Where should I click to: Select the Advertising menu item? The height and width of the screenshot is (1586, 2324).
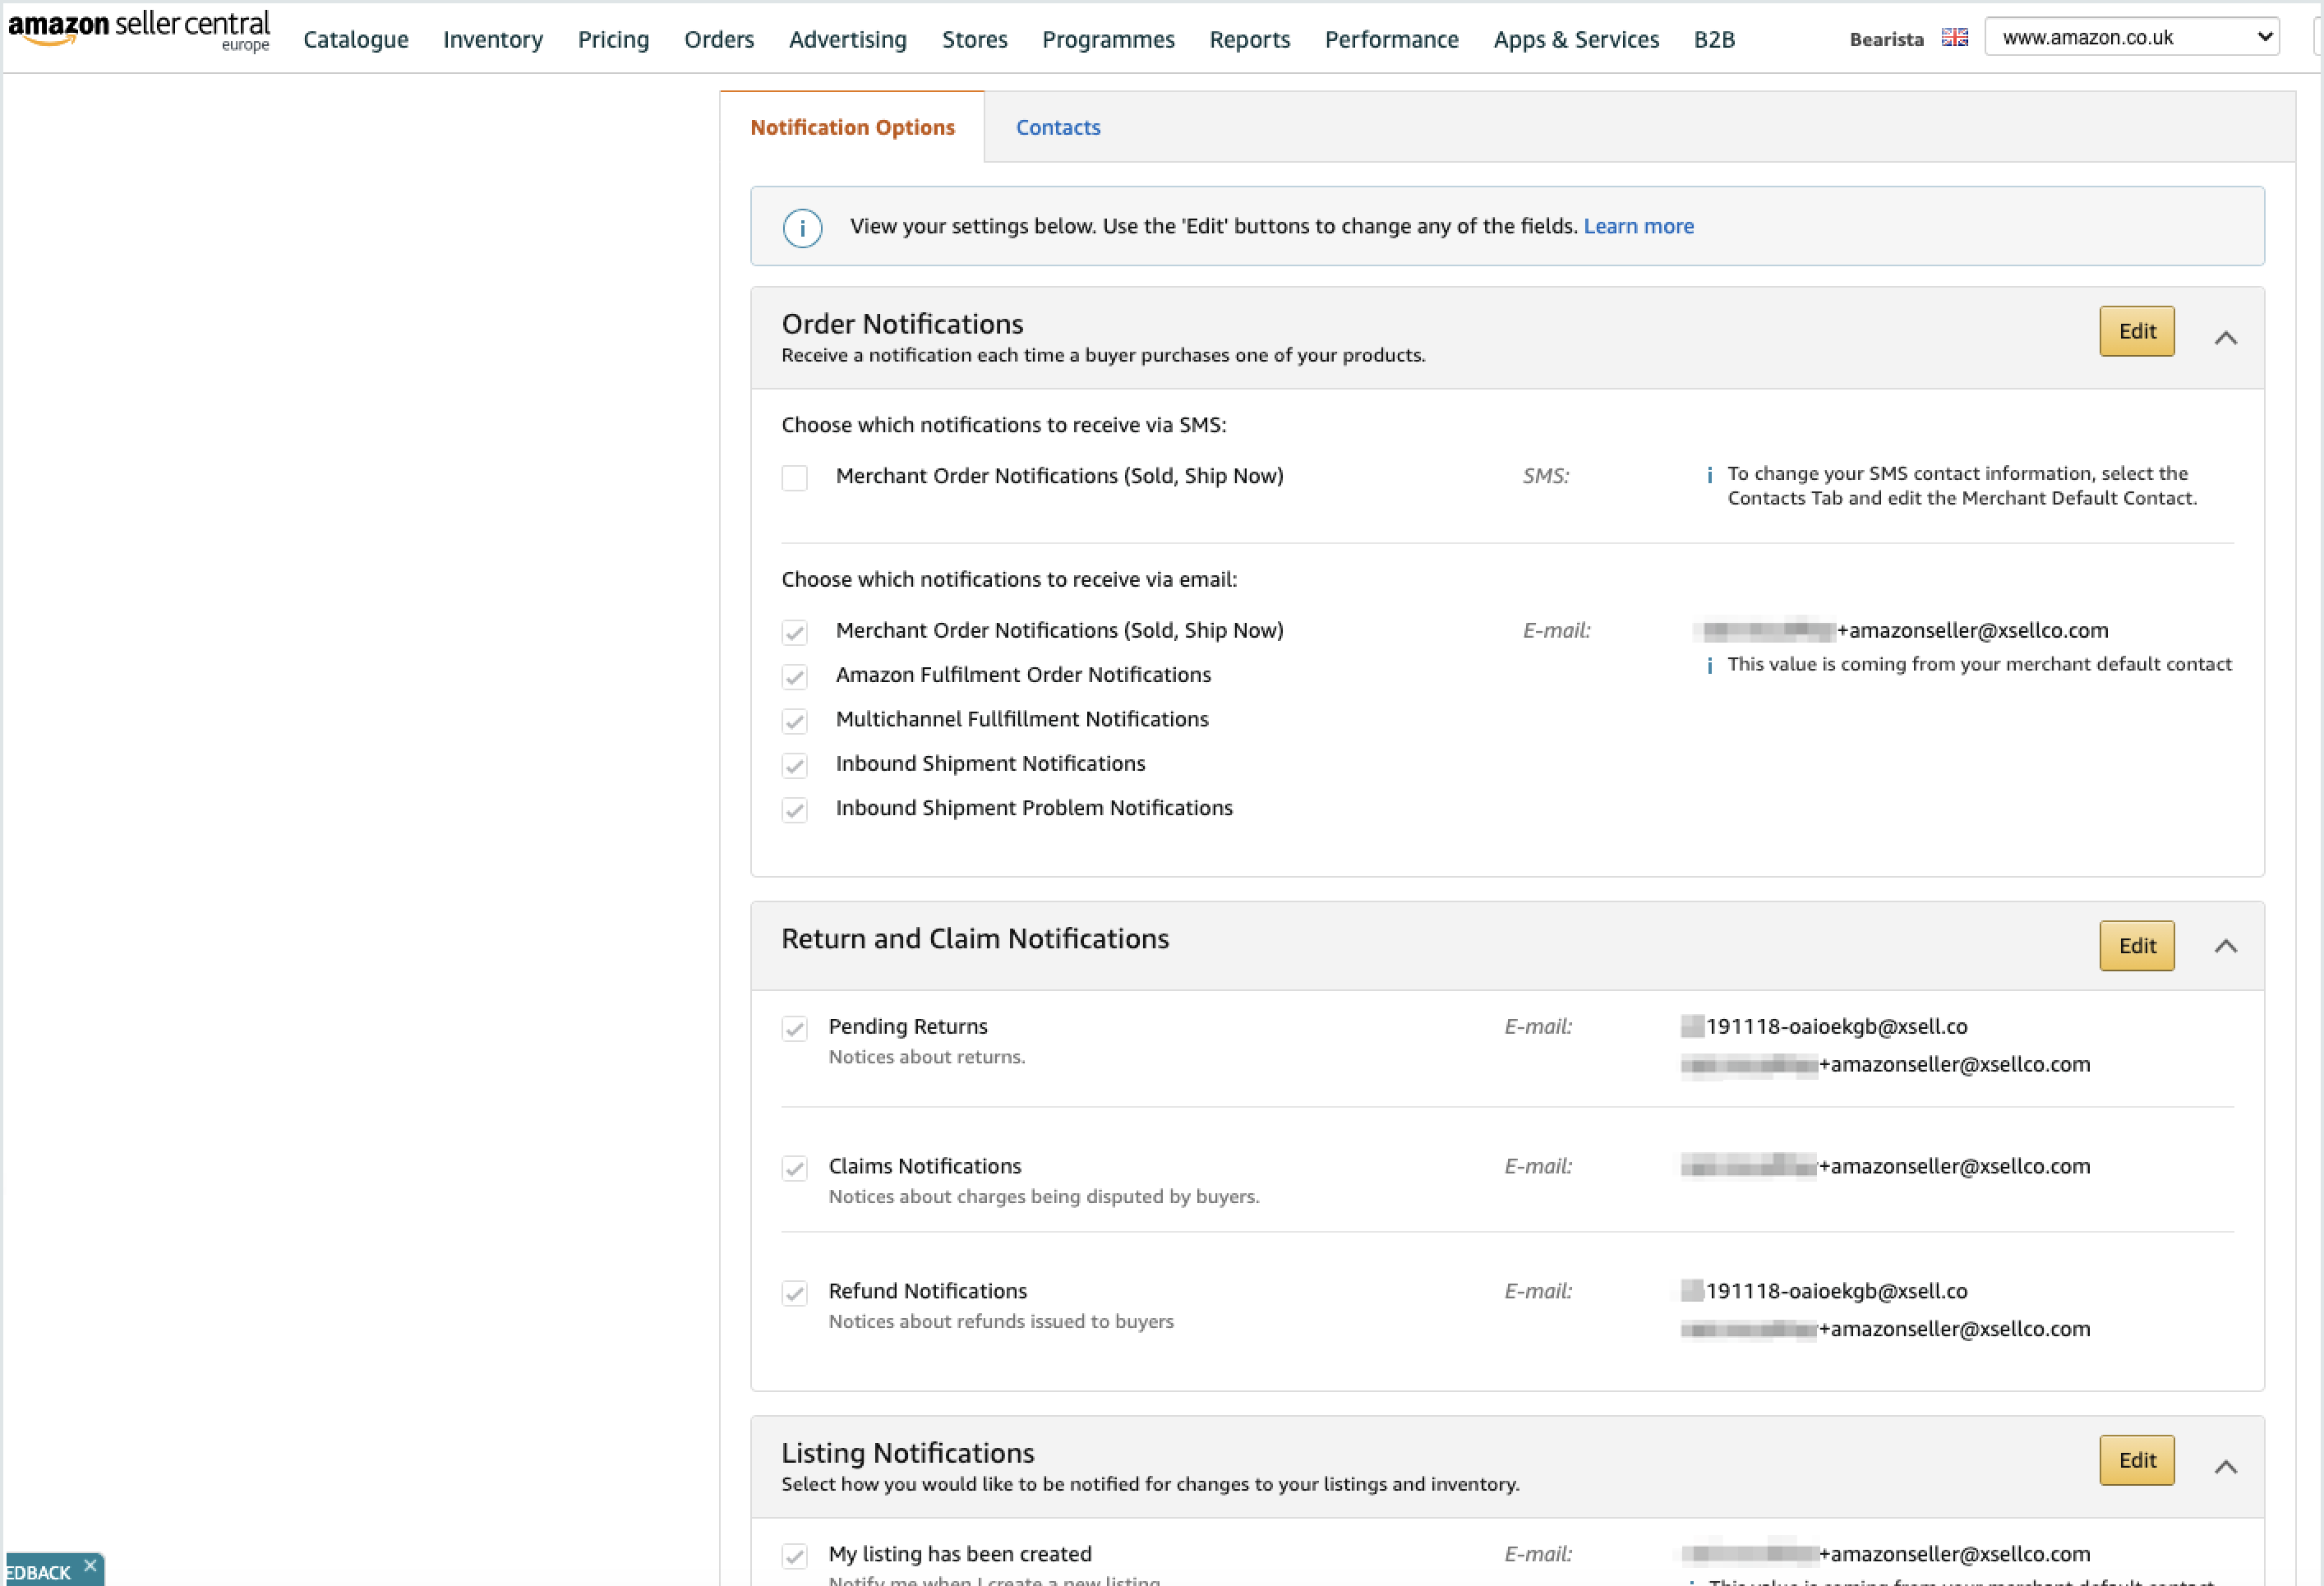coord(847,39)
